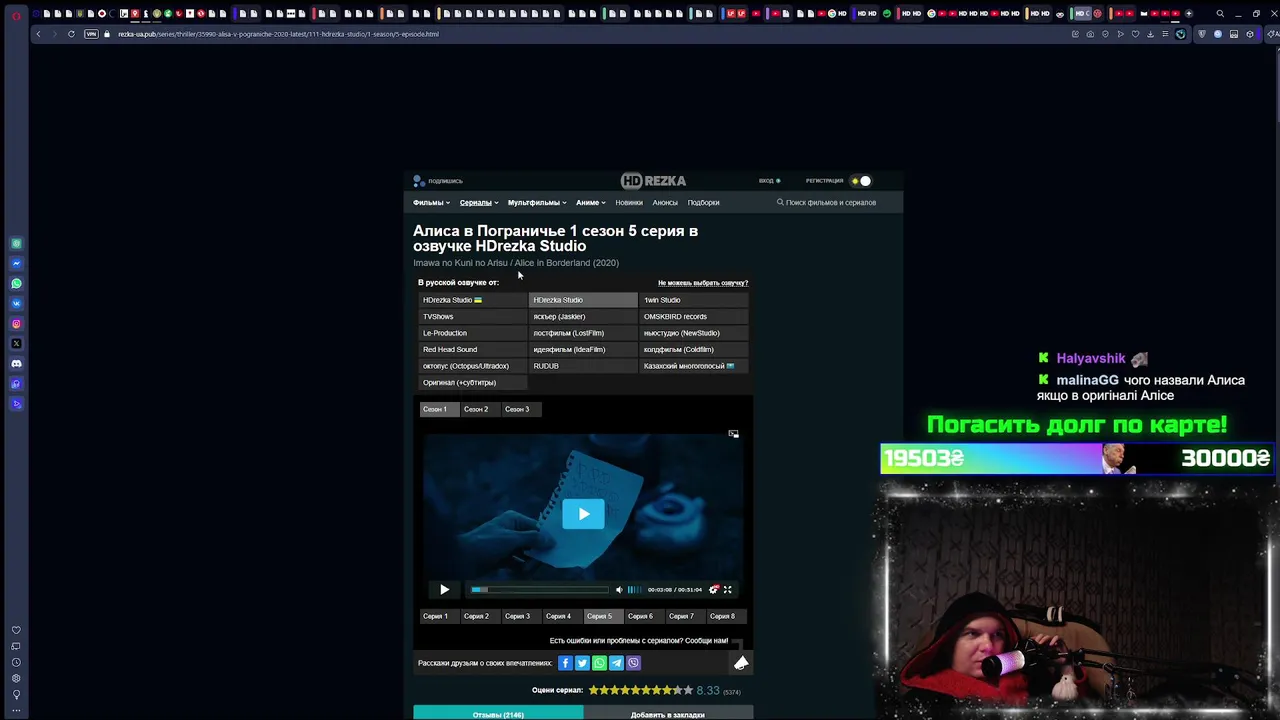Share via the Twitter icon
The width and height of the screenshot is (1280, 720).
point(582,663)
